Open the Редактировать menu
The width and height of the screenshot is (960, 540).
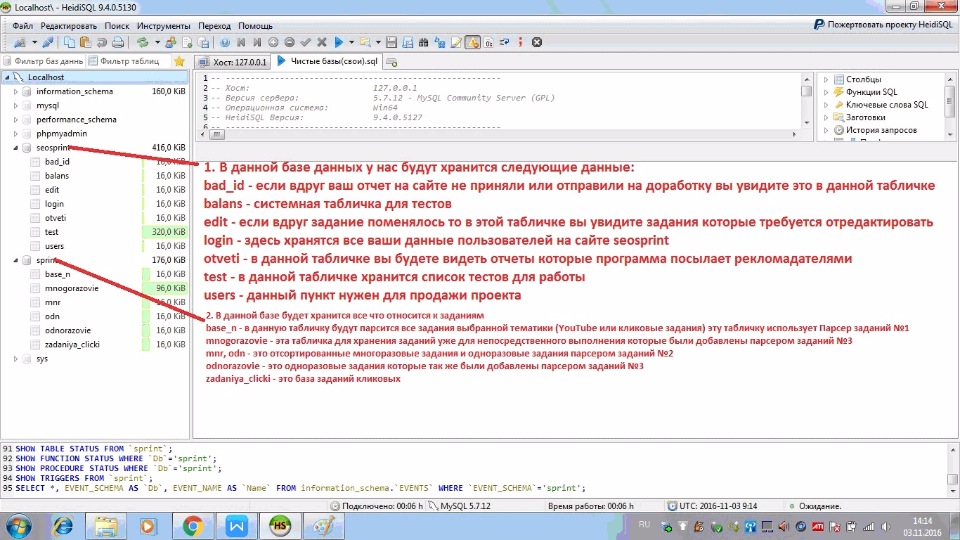pyautogui.click(x=69, y=26)
